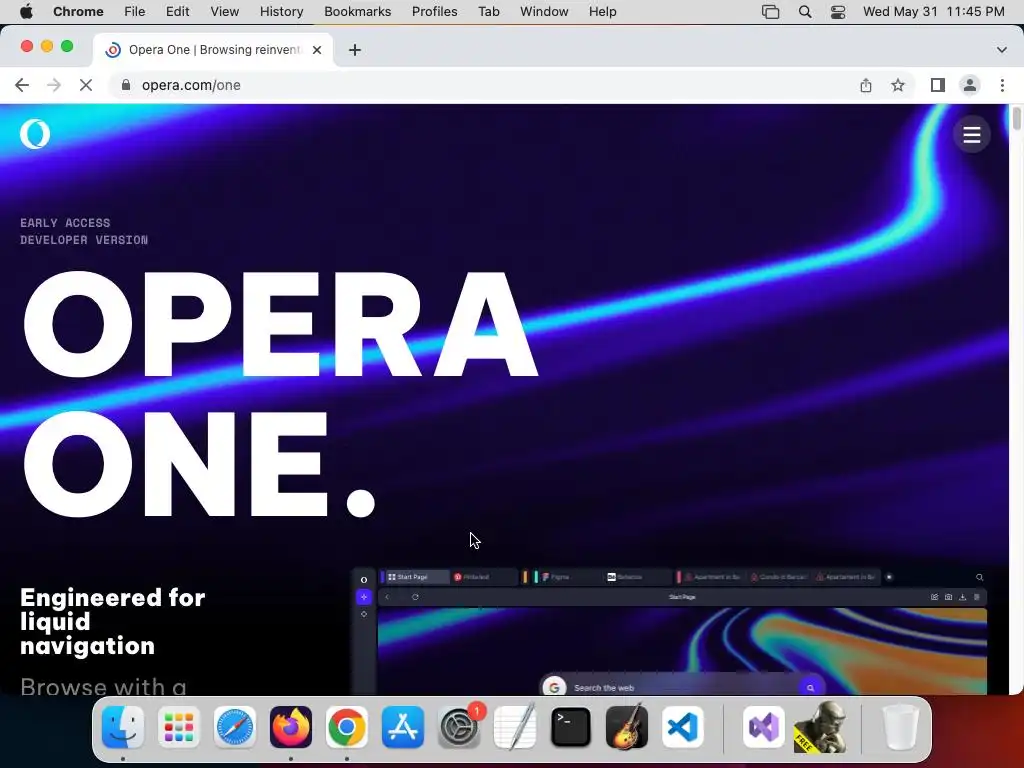1024x768 pixels.
Task: Open Control Center in the menu bar
Action: coord(838,12)
